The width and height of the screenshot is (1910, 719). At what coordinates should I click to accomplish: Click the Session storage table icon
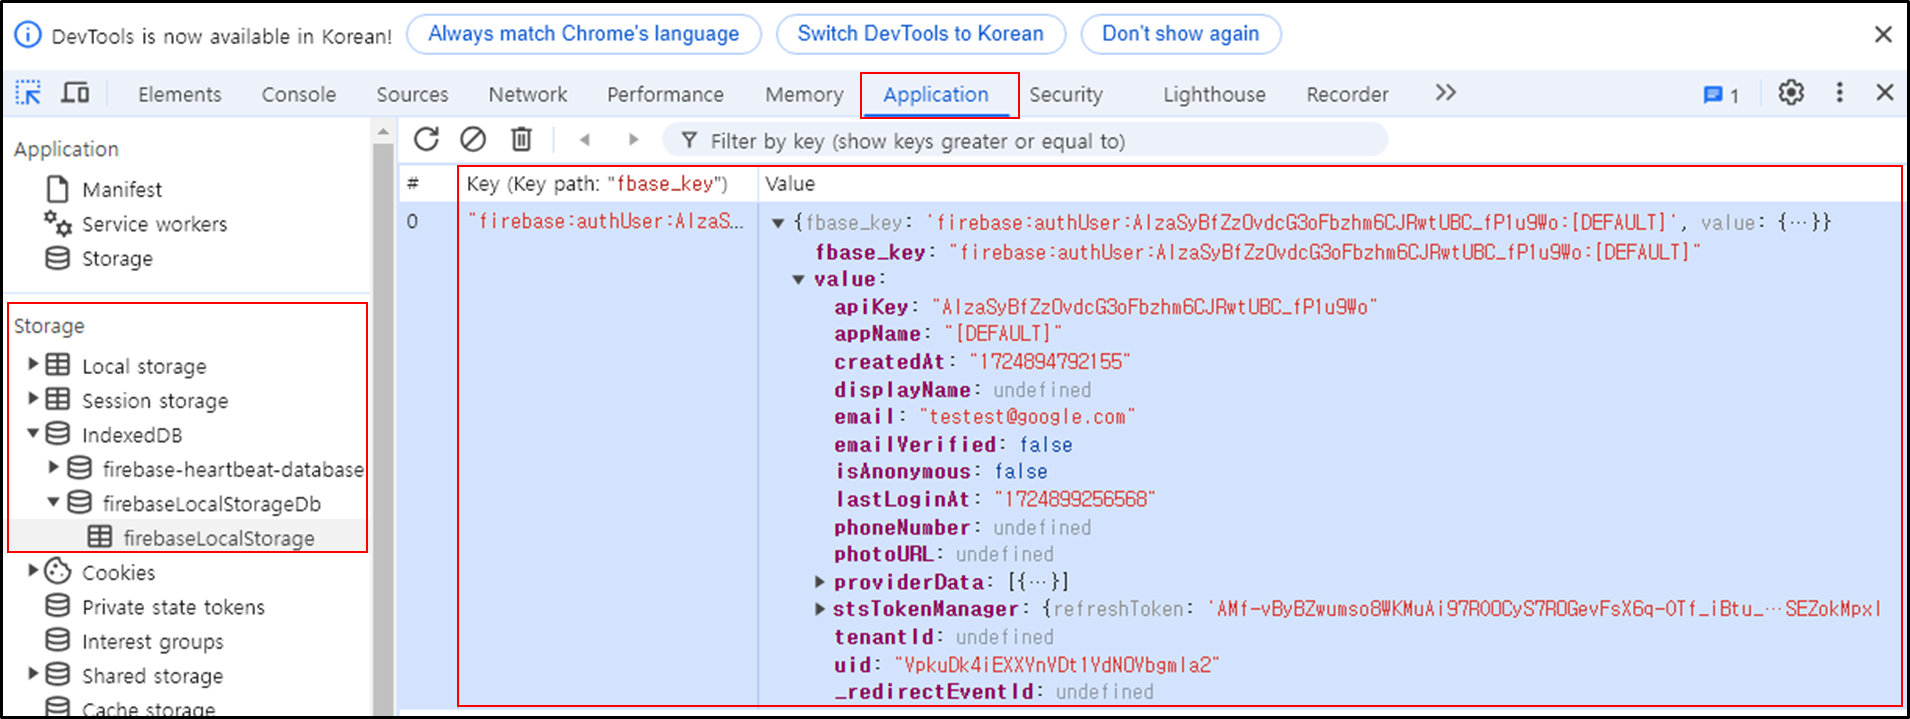(x=58, y=399)
